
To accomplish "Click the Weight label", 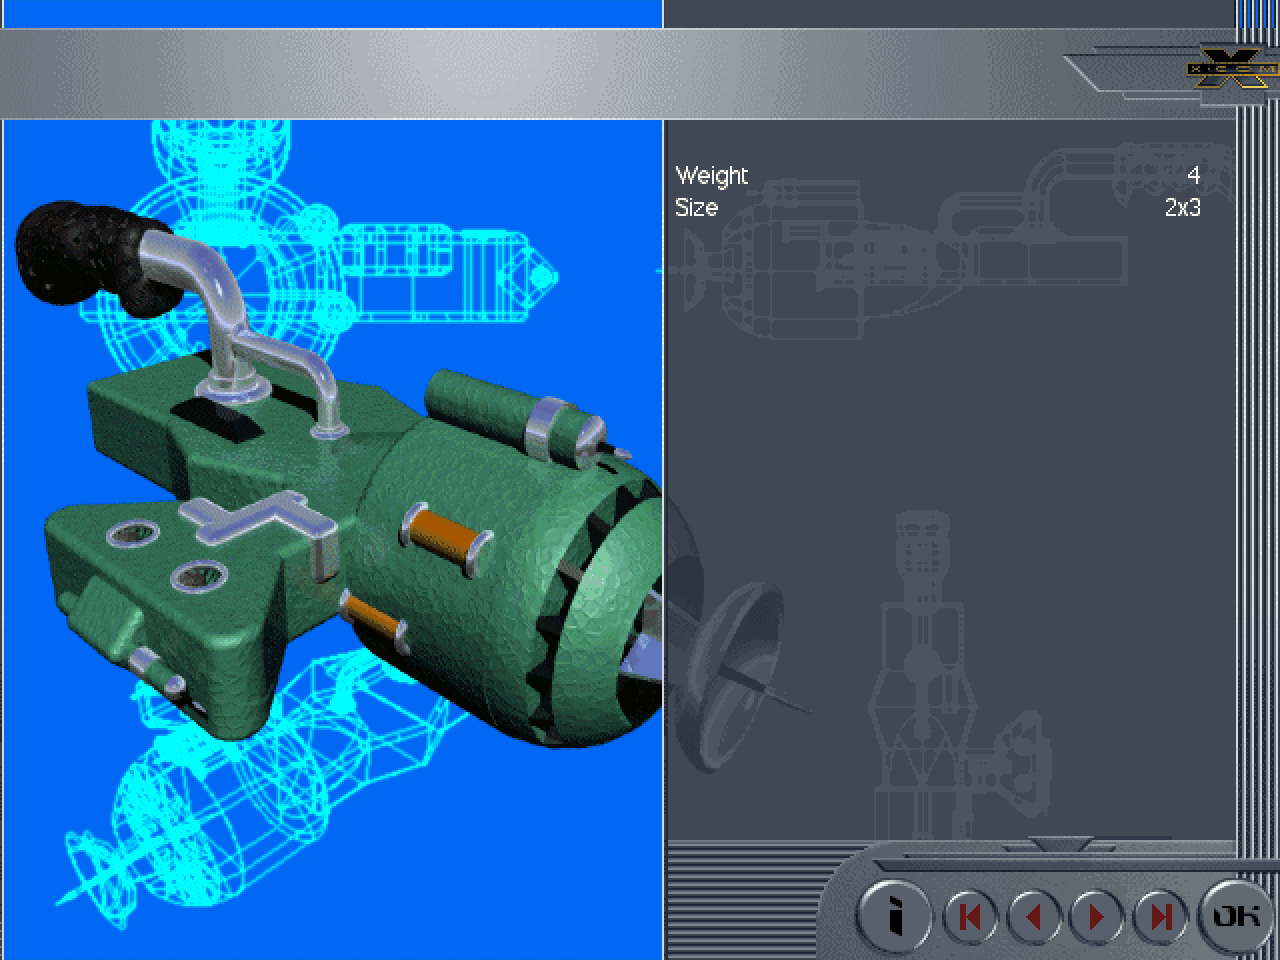I will click(712, 176).
